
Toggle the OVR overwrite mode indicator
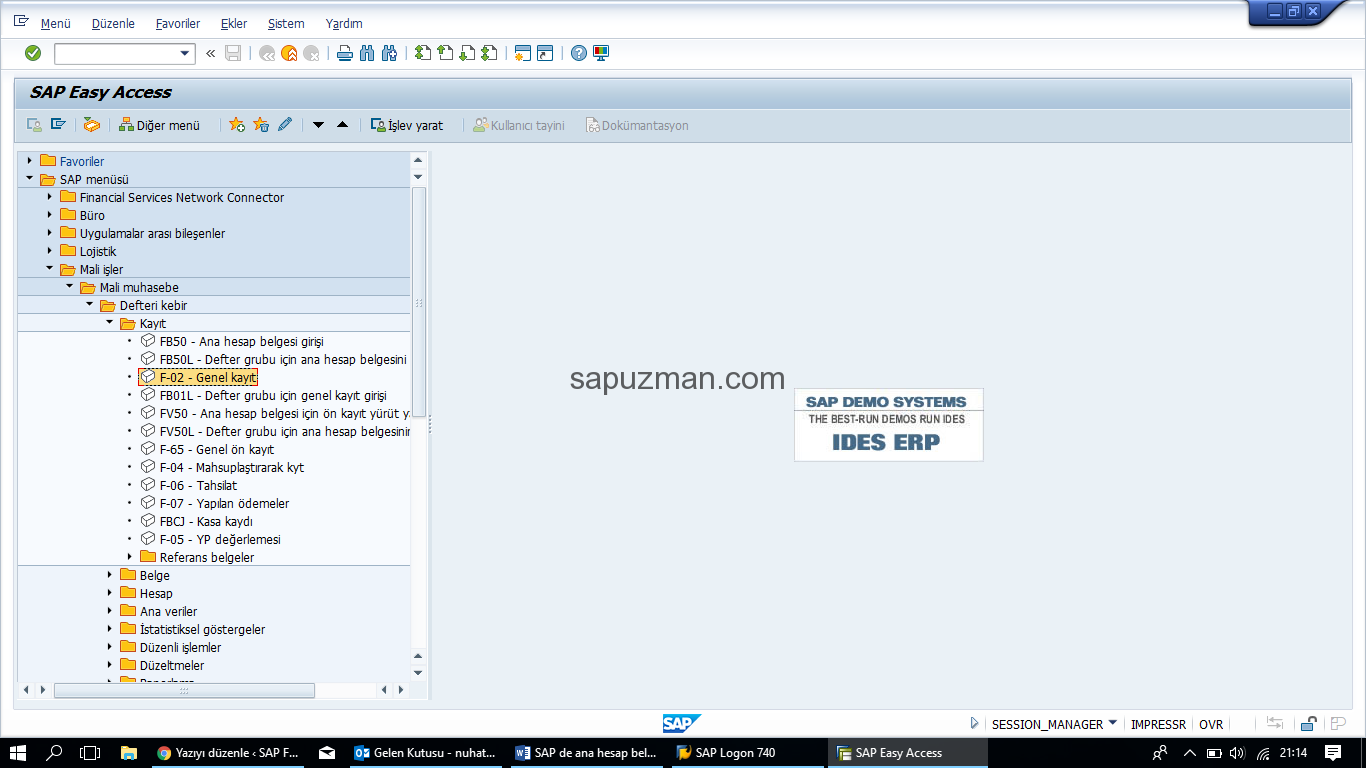click(x=1211, y=725)
